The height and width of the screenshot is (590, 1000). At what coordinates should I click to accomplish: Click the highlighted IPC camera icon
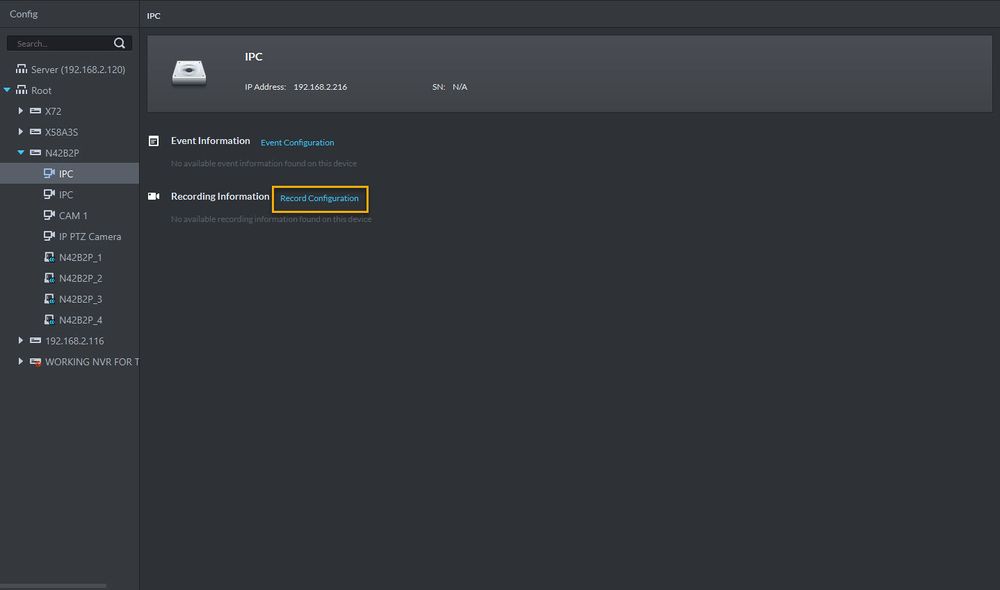coord(49,173)
